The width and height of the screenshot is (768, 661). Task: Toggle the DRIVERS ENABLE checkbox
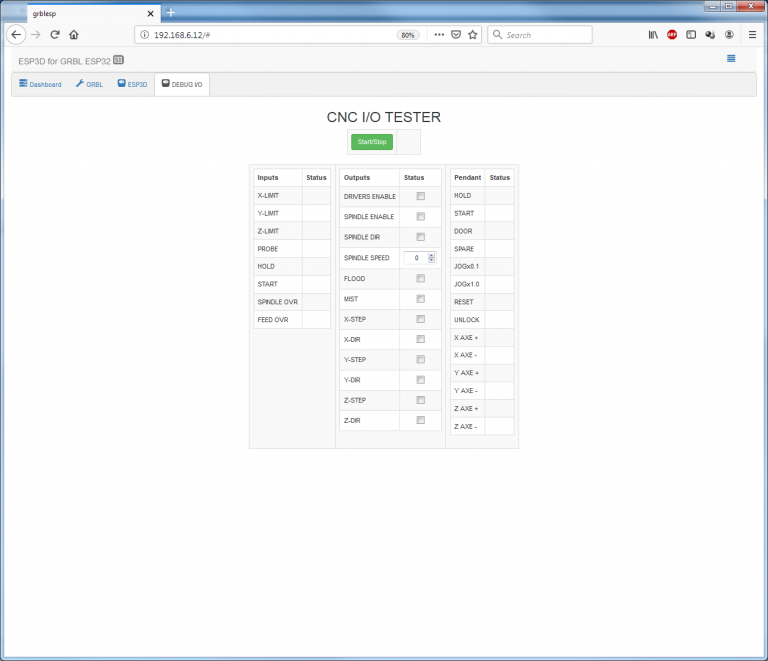click(420, 196)
